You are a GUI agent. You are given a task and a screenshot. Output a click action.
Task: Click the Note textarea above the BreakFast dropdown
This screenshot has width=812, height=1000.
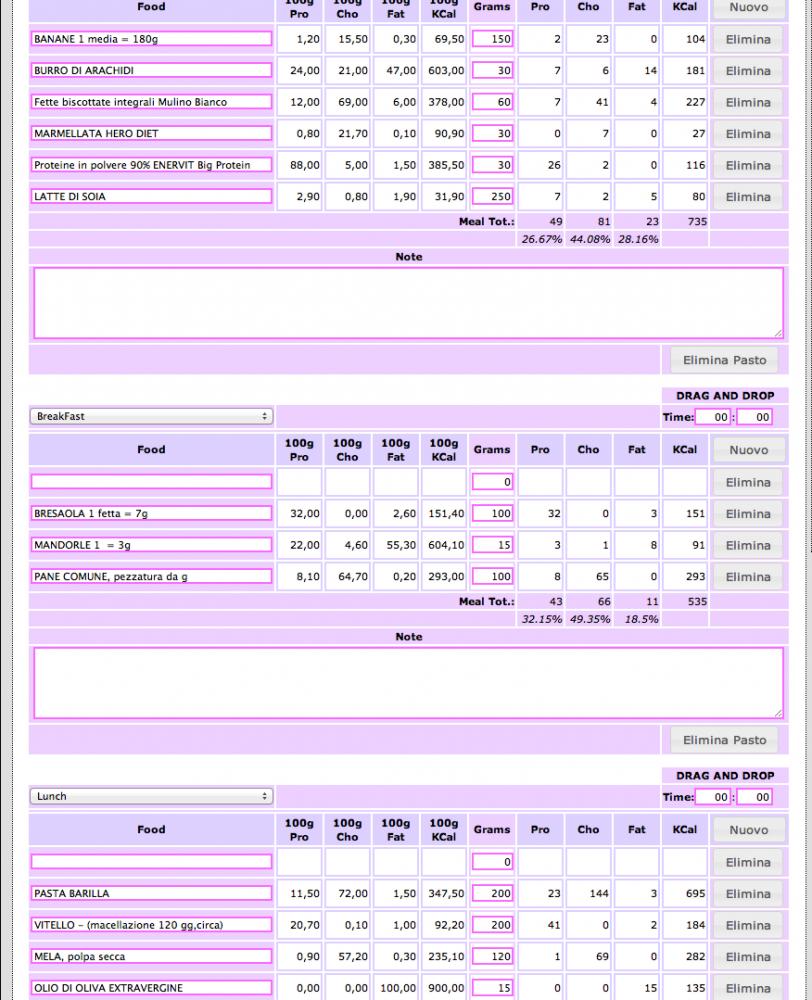tap(408, 303)
